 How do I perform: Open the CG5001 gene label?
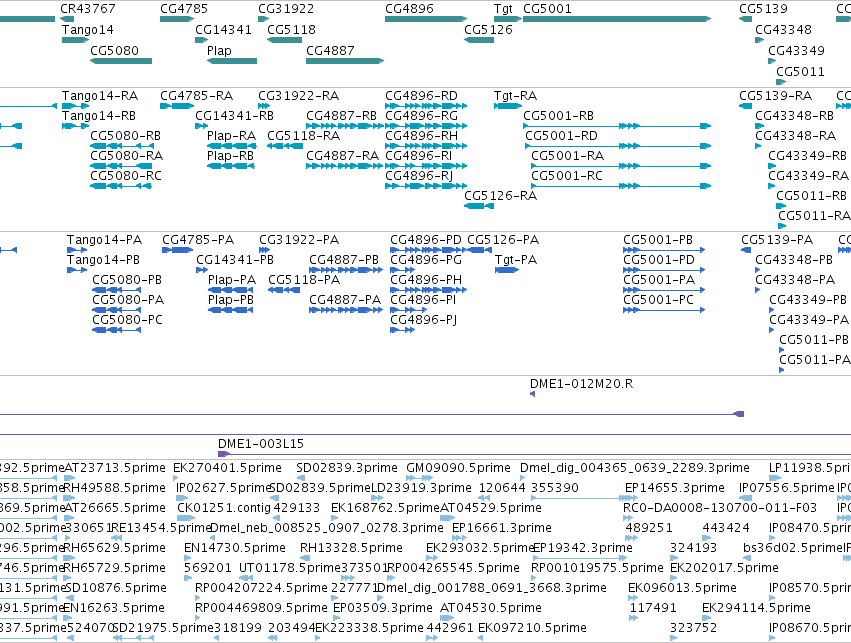pos(547,9)
